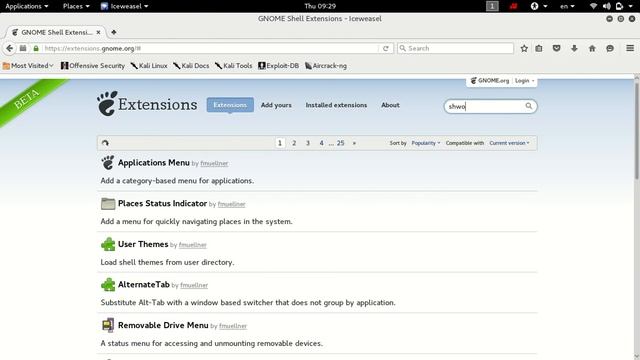Viewport: 640px width, 360px height.
Task: Go to results page 4
Action: pos(321,143)
